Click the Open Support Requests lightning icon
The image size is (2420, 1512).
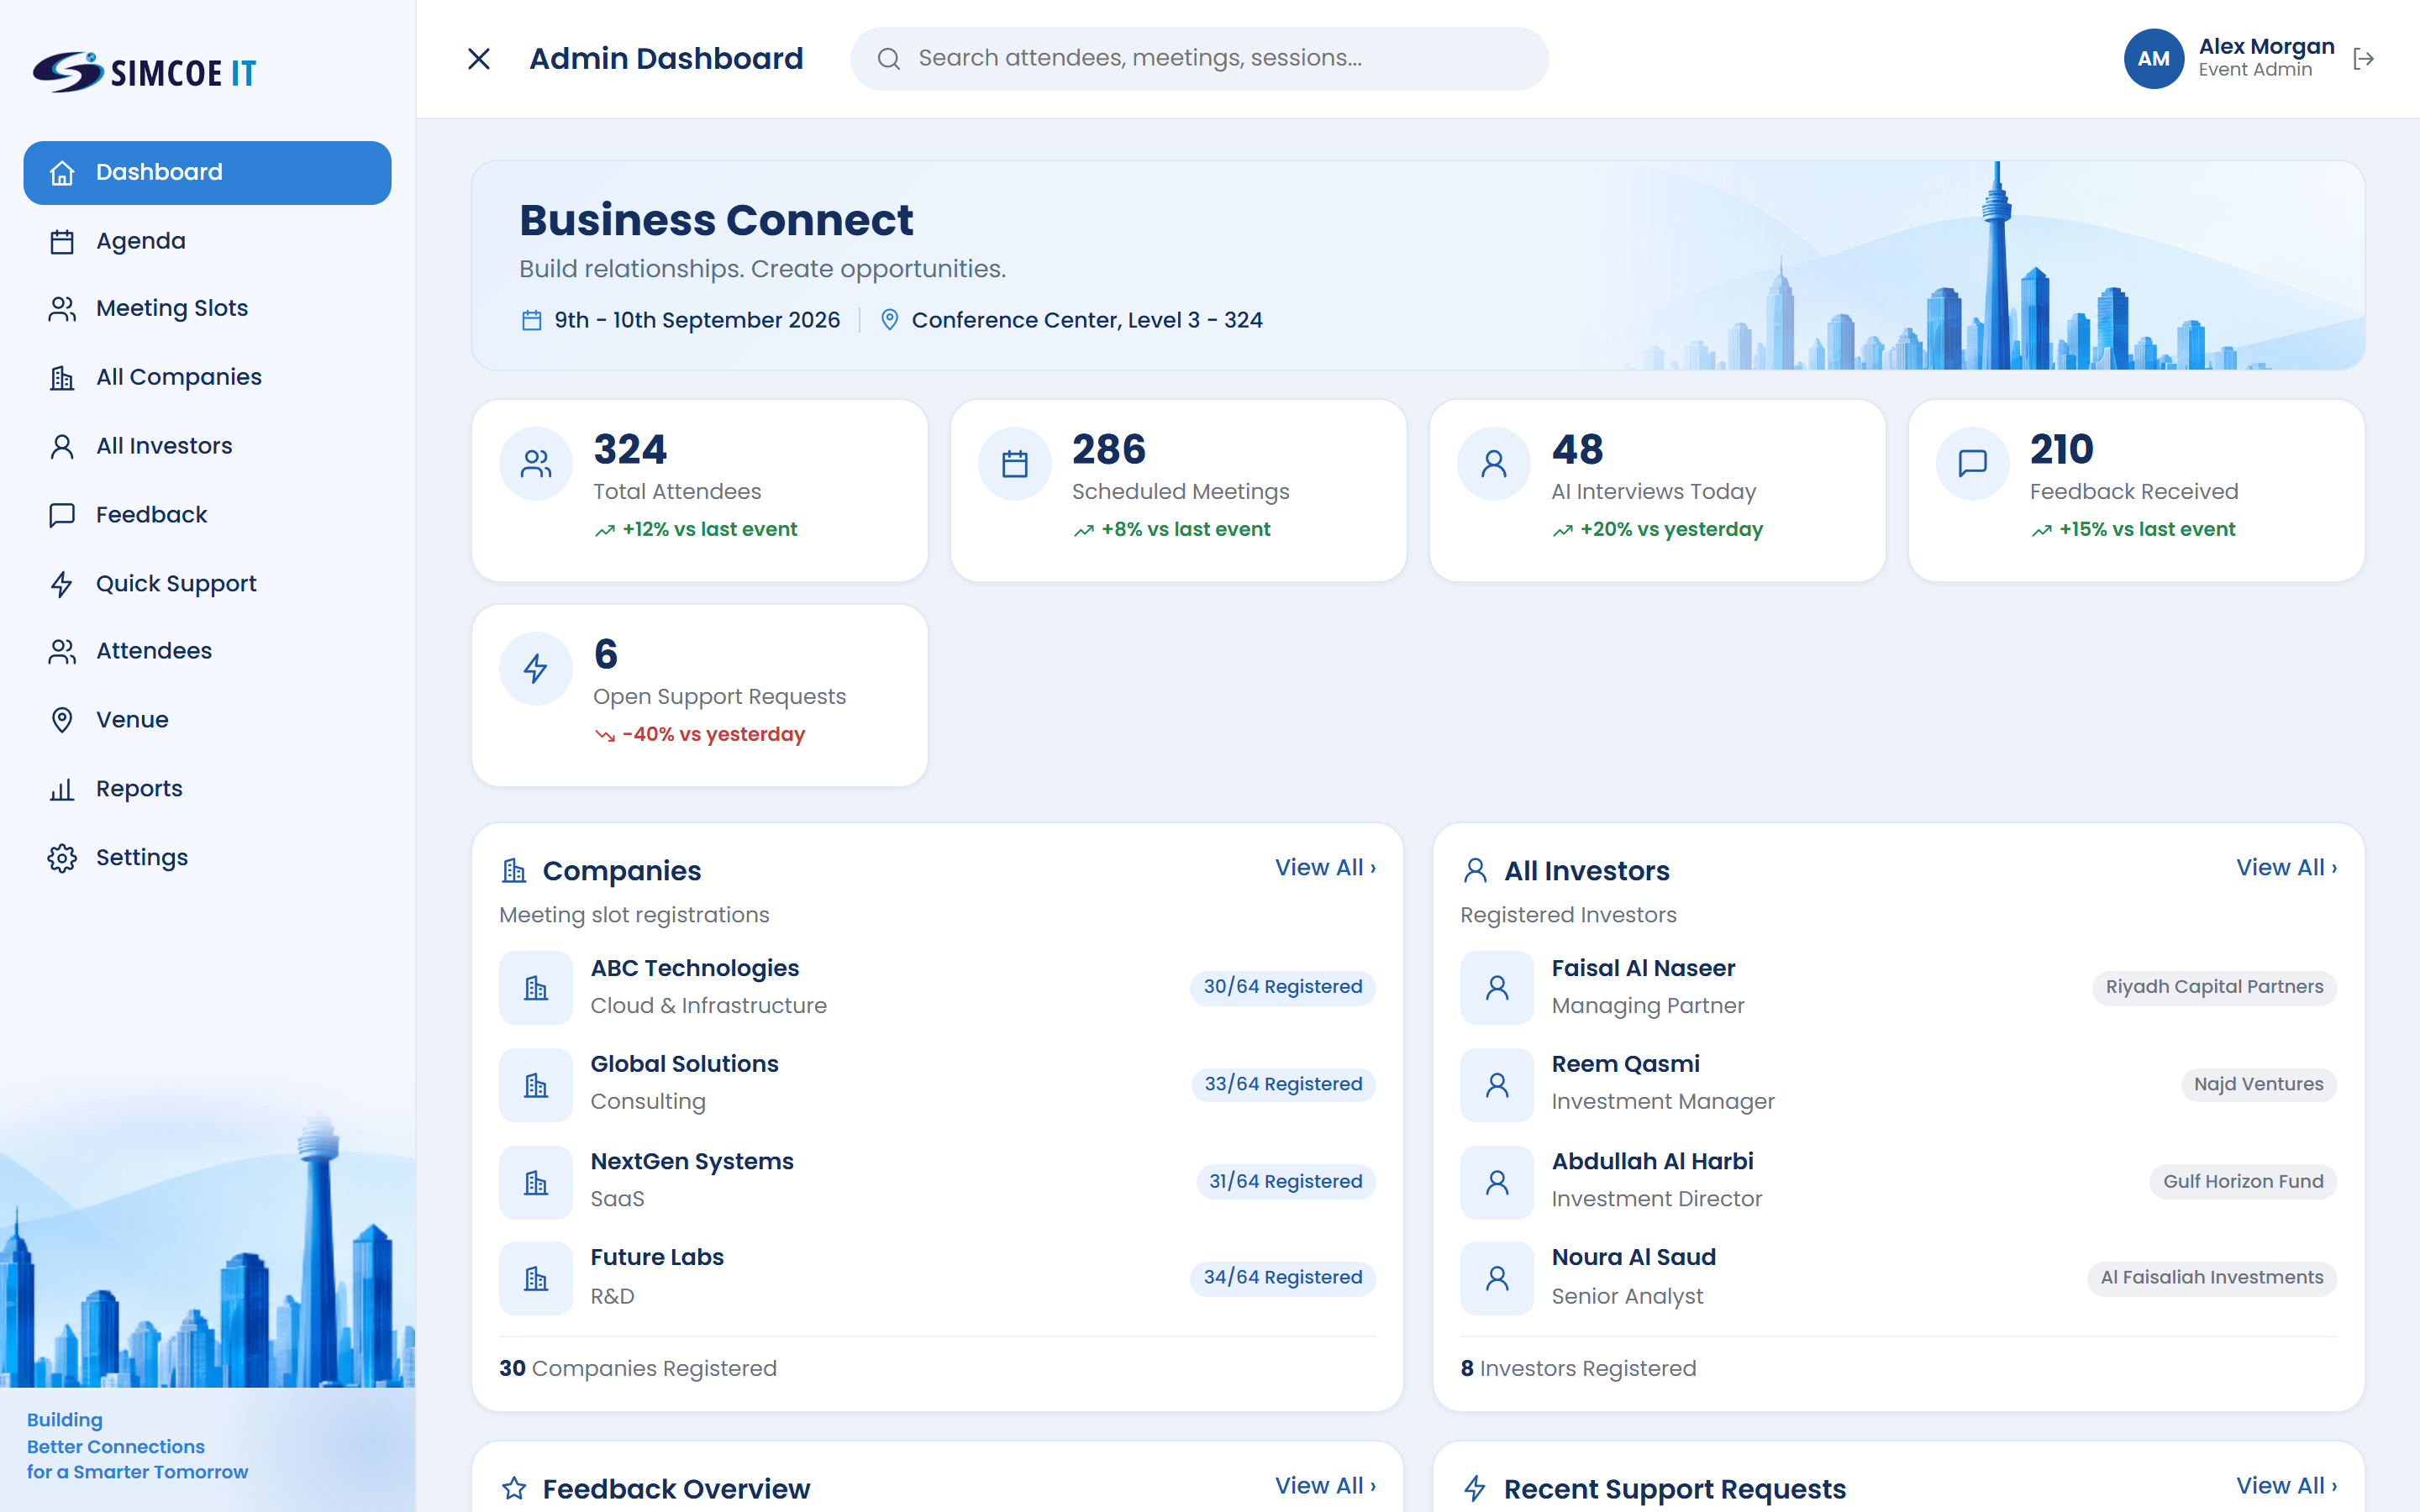point(536,669)
